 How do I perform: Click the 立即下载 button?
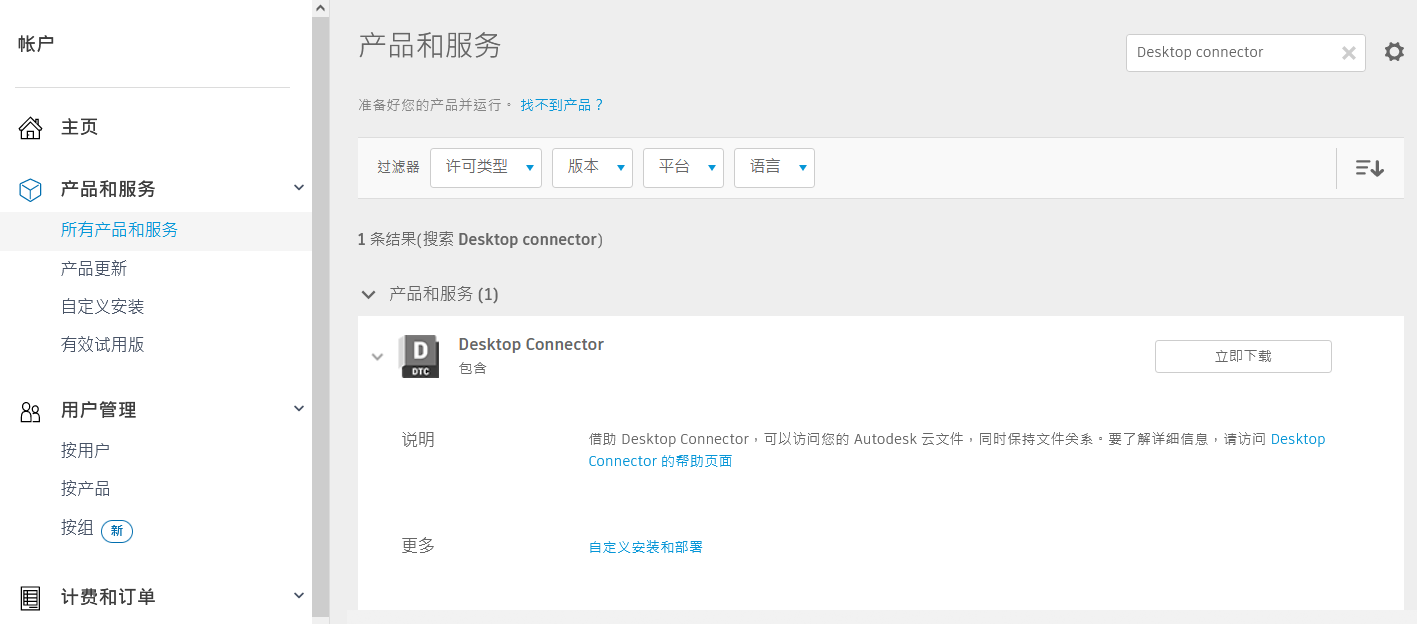pos(1243,356)
